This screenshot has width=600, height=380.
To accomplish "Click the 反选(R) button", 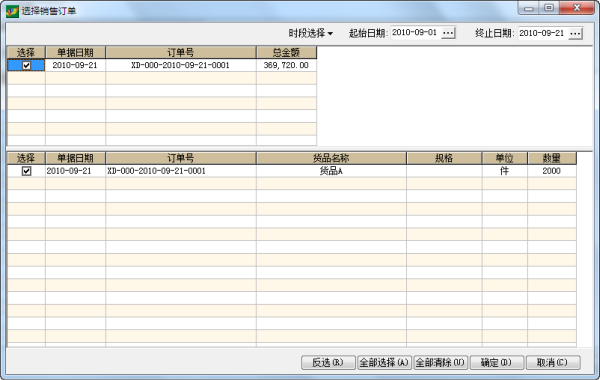I will click(x=328, y=362).
